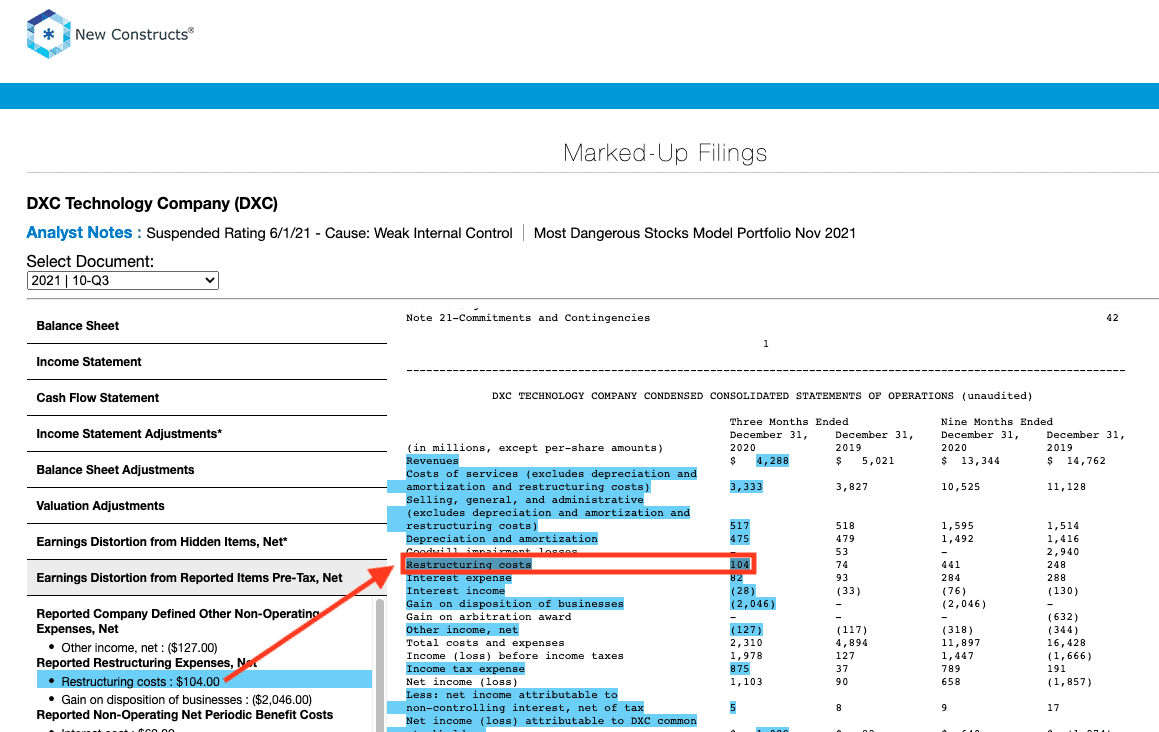Screen dimensions: 1159x732
Task: Click Most Dangerous Stocks Model Portfolio note
Action: click(695, 234)
